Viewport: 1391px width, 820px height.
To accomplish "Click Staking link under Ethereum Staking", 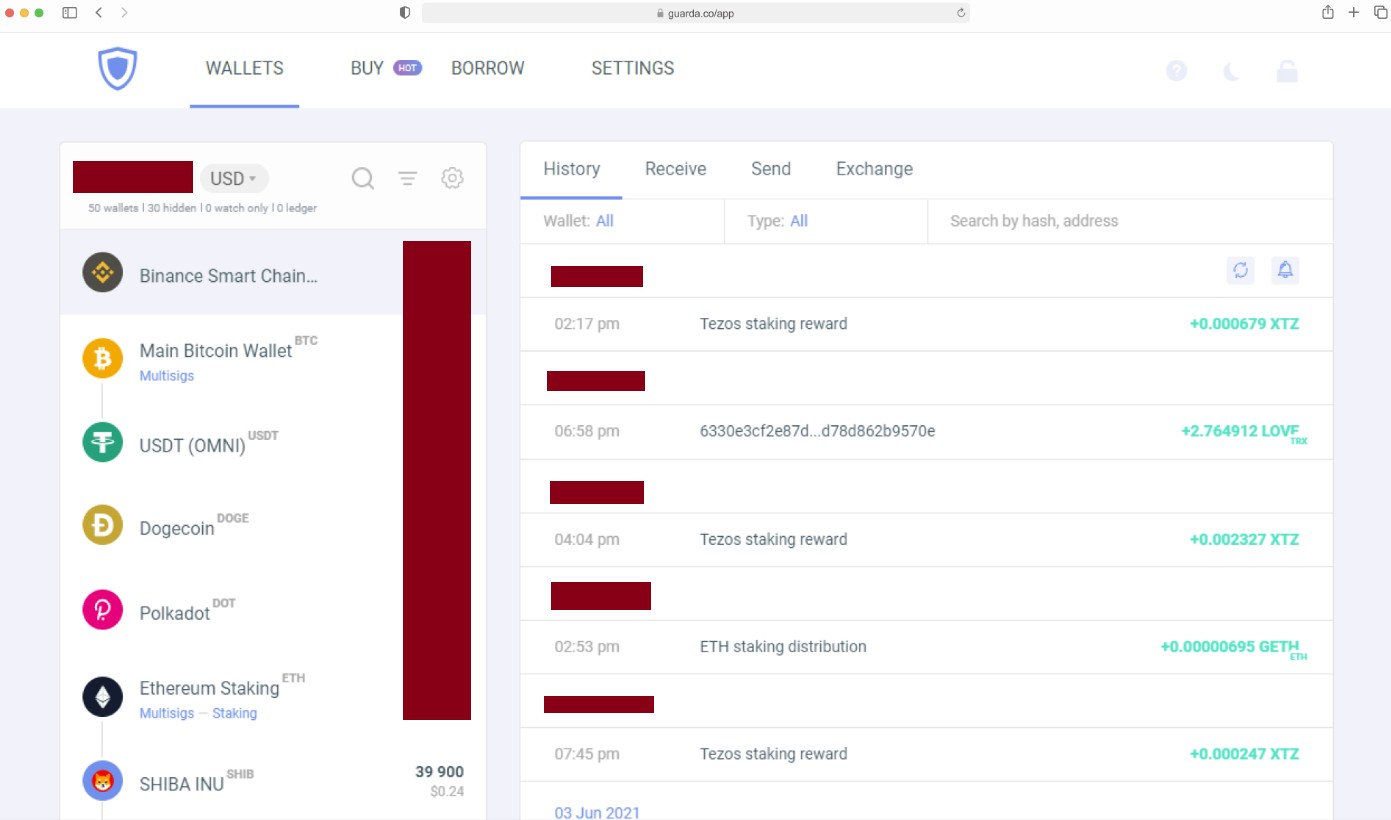I will point(234,713).
